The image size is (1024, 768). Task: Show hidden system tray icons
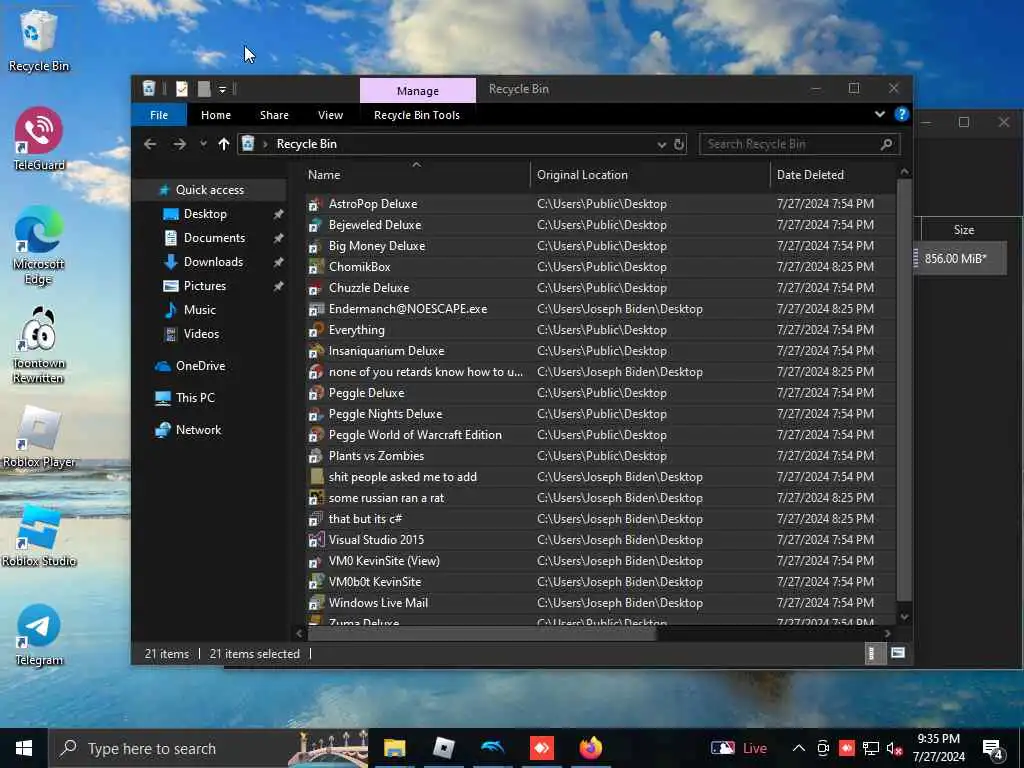click(x=799, y=748)
